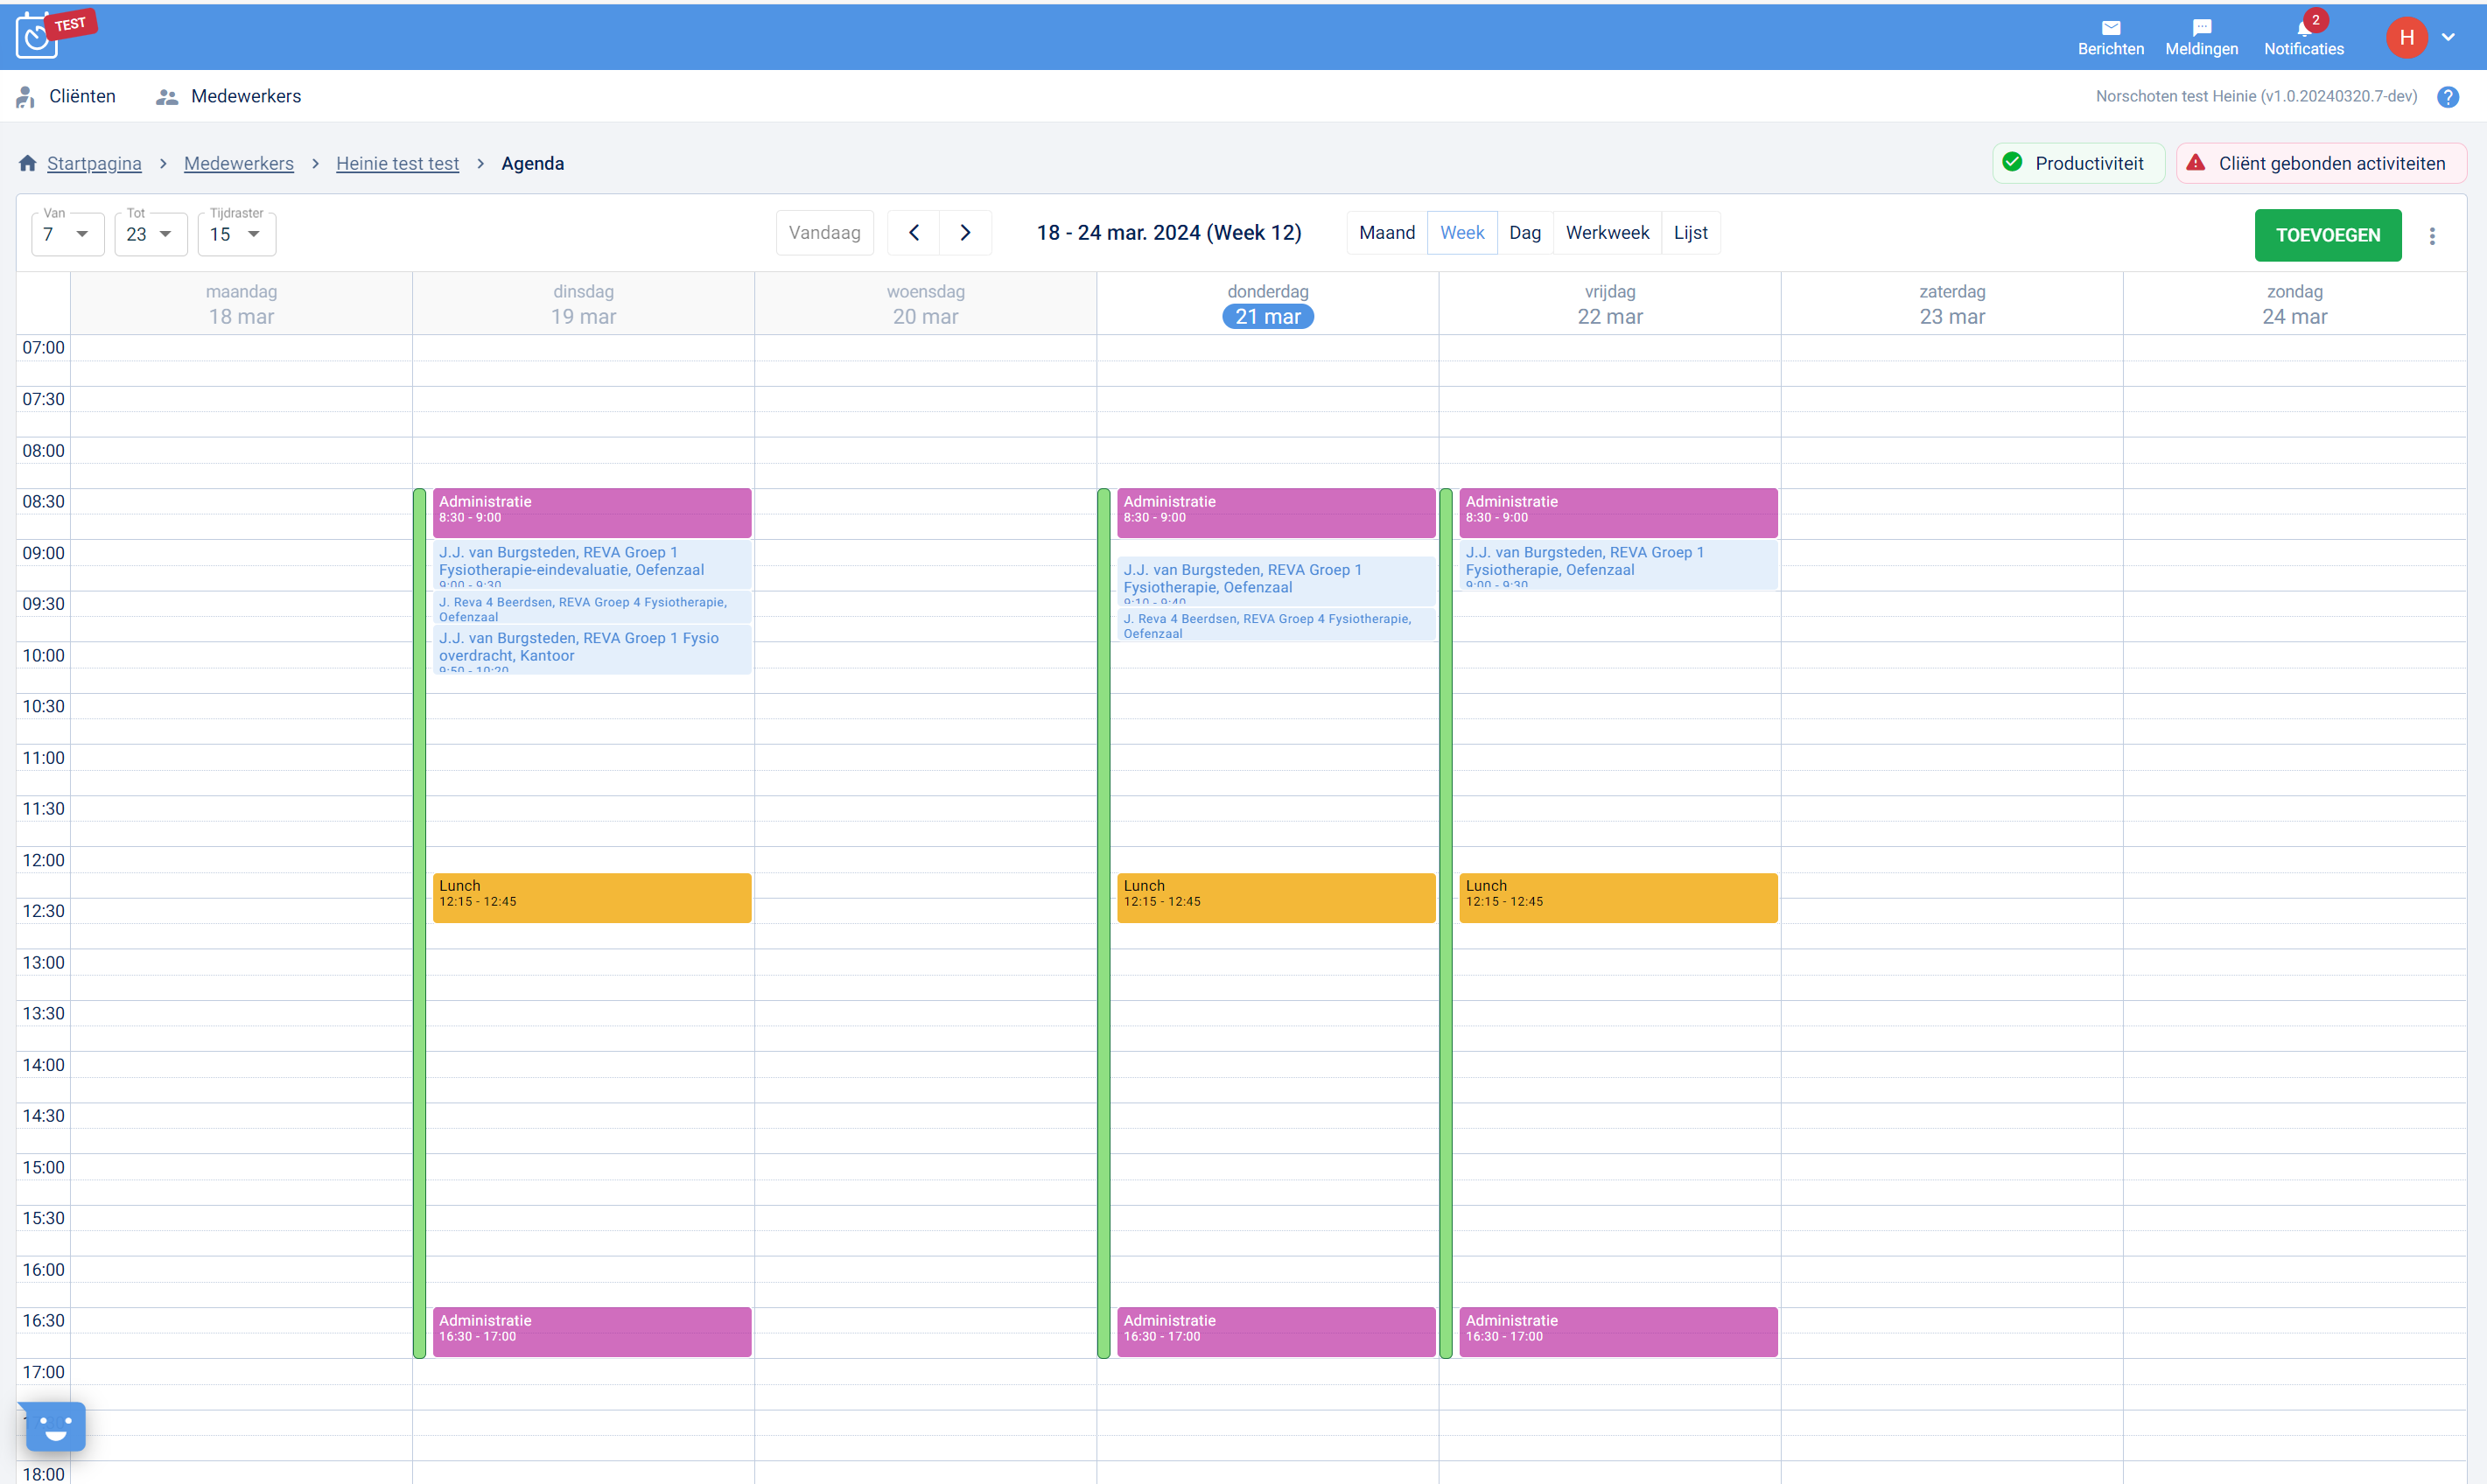Click the home Startpagina icon
2487x1484 pixels.
(28, 163)
